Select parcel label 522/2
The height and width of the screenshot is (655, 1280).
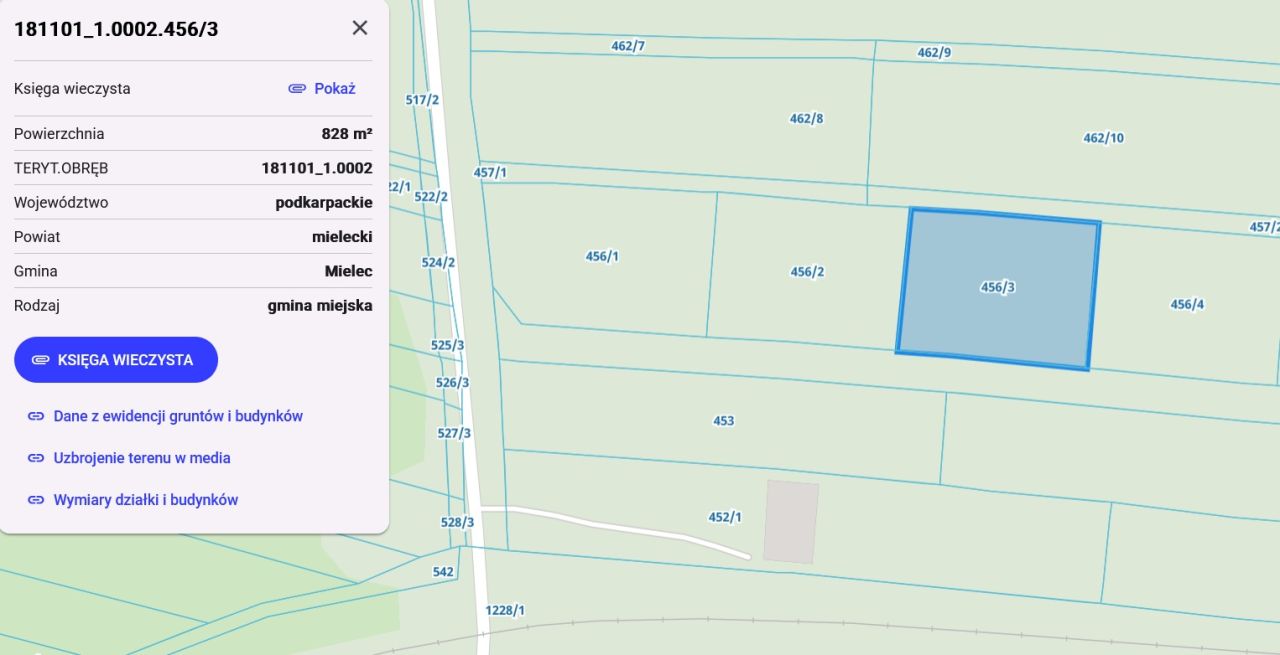pyautogui.click(x=431, y=197)
